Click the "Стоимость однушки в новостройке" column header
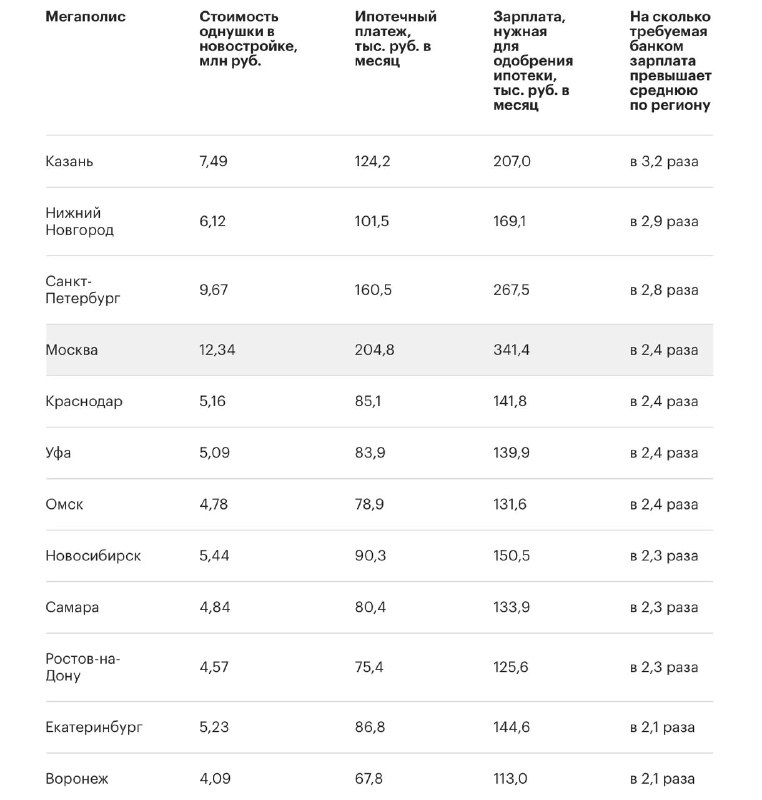The height and width of the screenshot is (800, 762). 248,39
